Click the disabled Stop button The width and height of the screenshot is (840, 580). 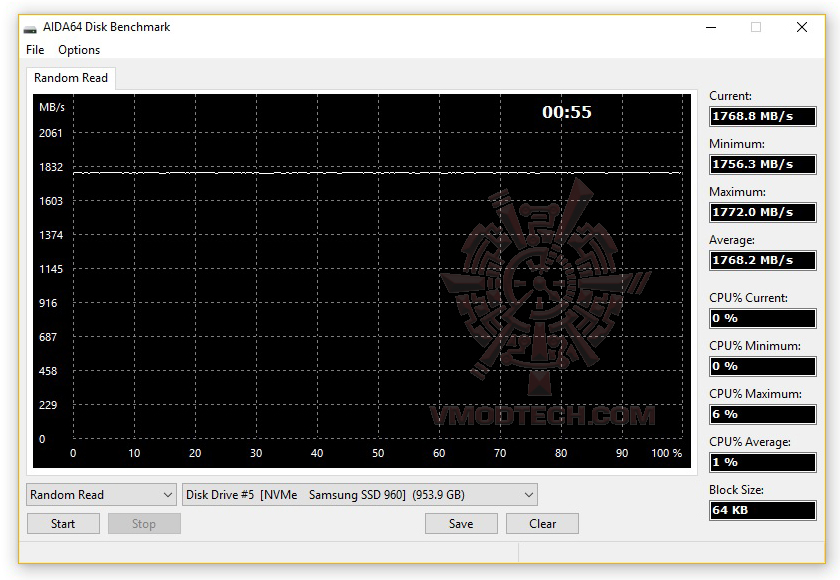[x=144, y=524]
